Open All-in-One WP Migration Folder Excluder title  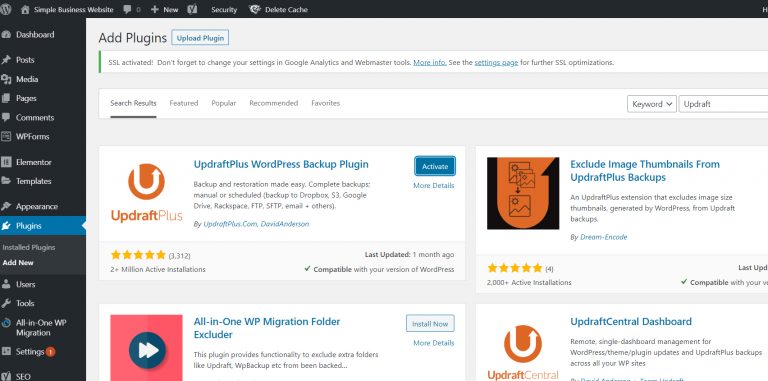click(267, 328)
